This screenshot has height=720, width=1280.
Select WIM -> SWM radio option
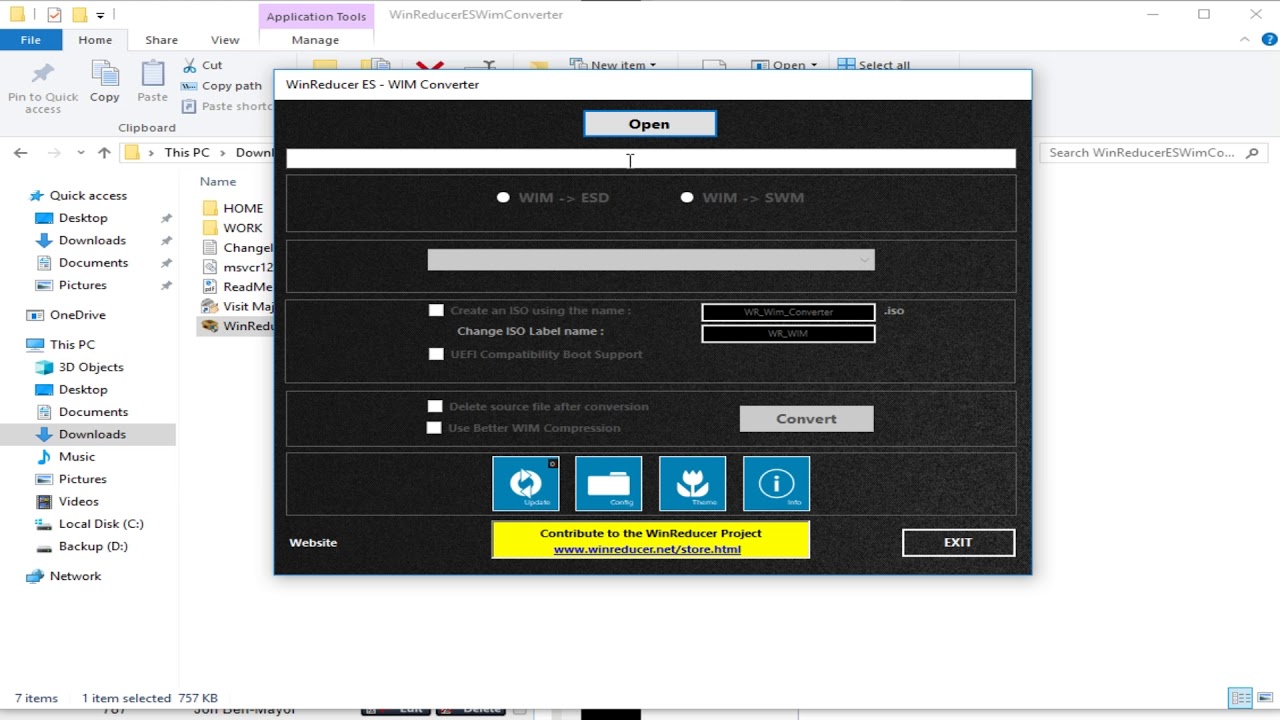pos(687,198)
